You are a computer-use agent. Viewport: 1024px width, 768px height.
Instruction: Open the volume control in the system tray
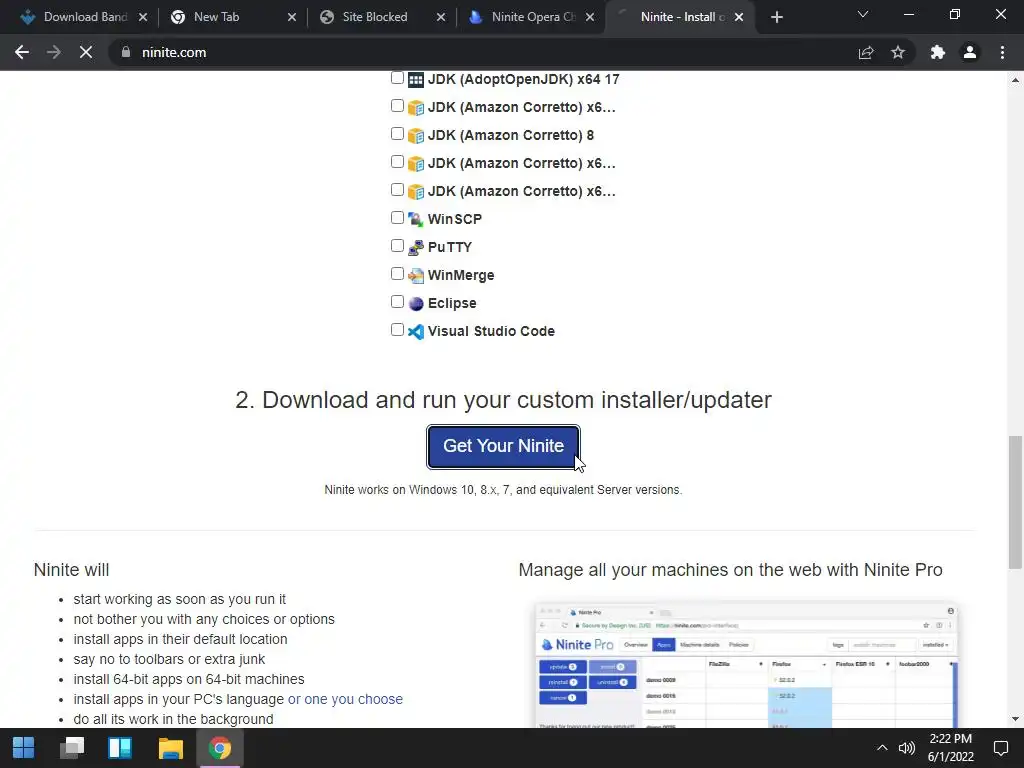click(906, 748)
